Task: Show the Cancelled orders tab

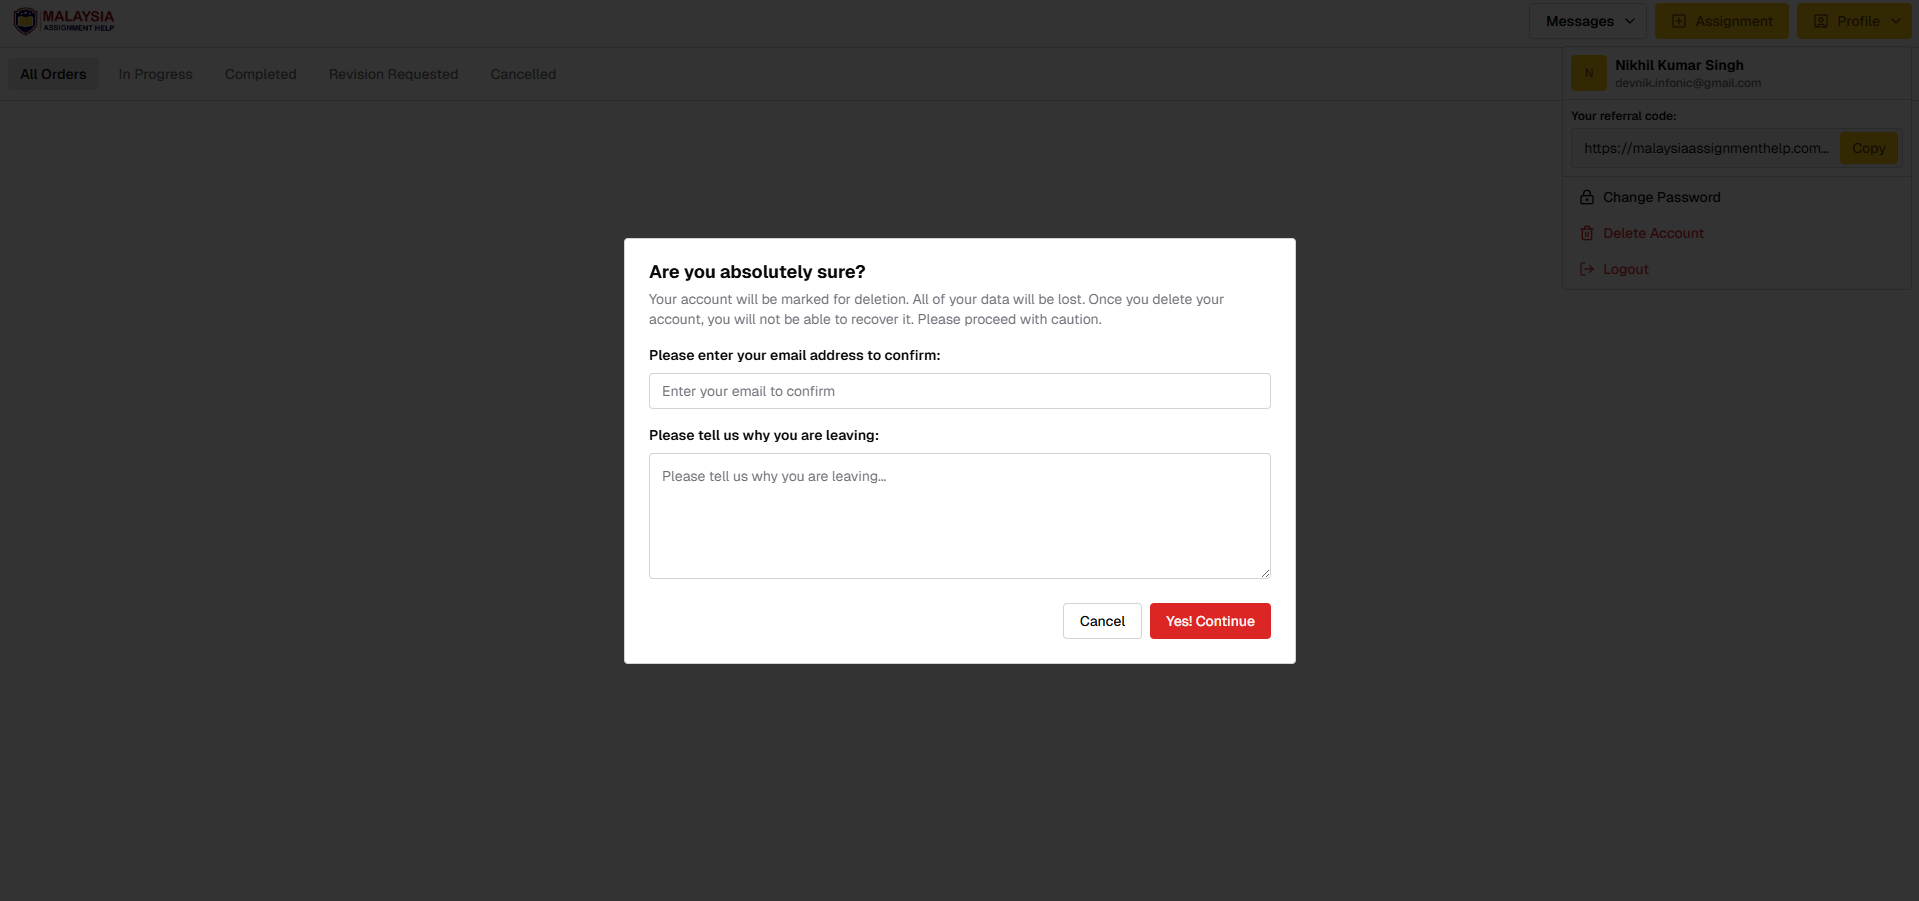Action: pos(523,74)
